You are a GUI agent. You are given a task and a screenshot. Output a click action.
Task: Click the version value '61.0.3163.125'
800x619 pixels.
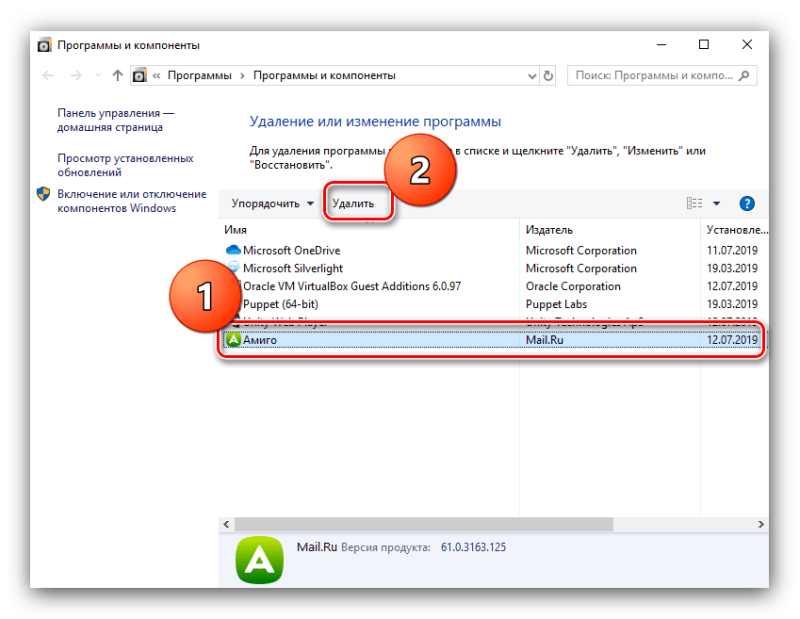[473, 548]
